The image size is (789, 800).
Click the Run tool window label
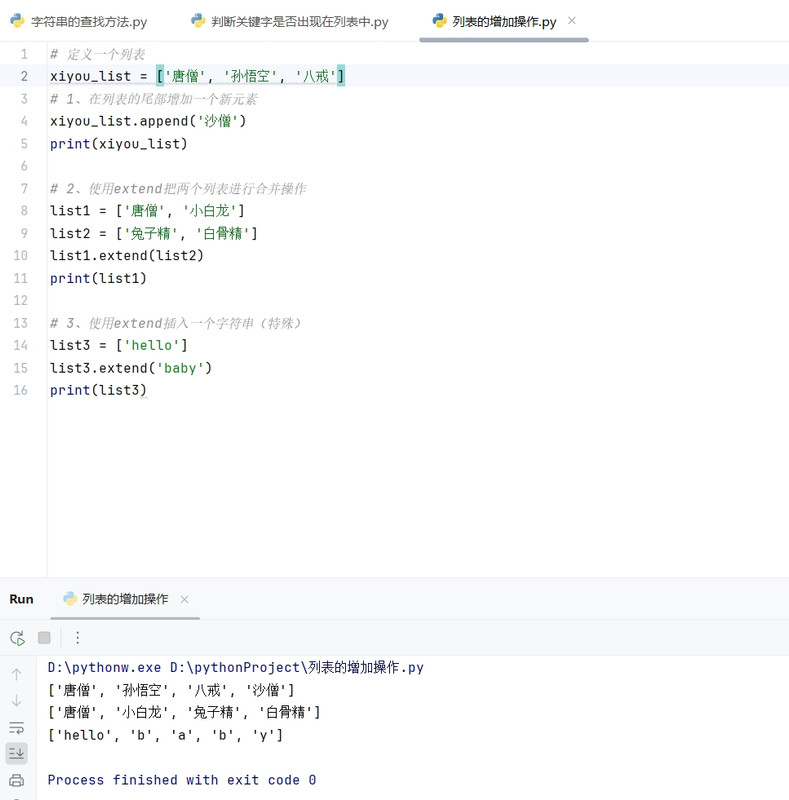tap(21, 599)
